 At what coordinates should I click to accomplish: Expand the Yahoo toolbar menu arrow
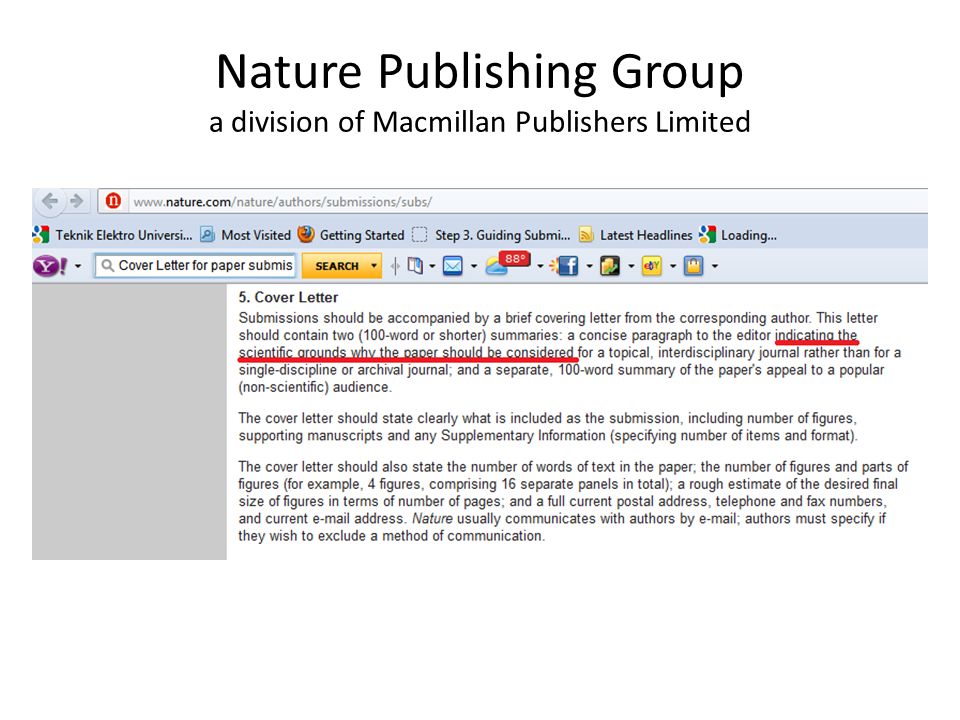78,266
